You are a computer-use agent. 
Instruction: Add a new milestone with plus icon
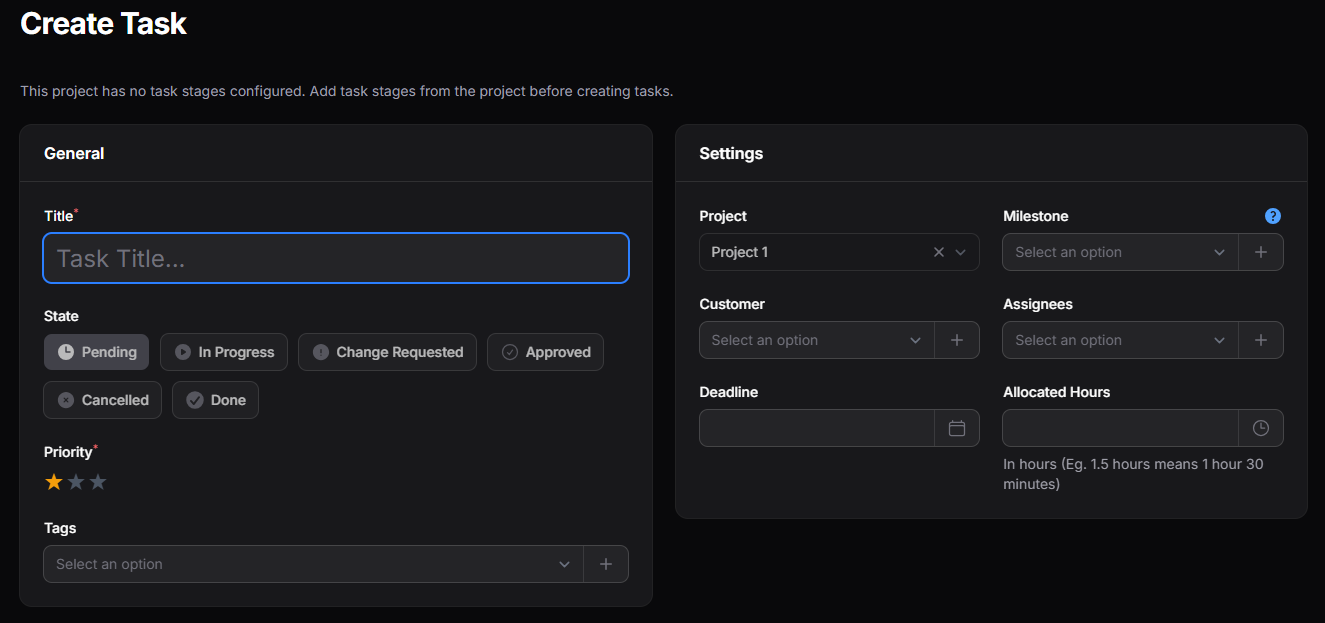pos(1261,252)
